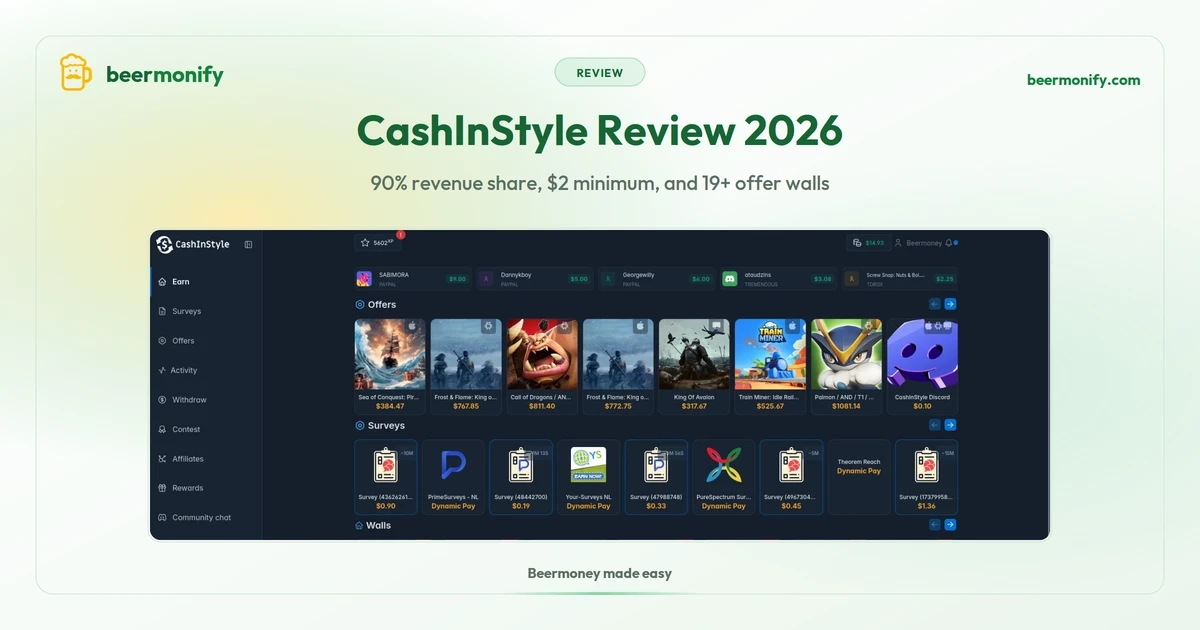Click the Beermoney made easy tagline

tap(600, 574)
